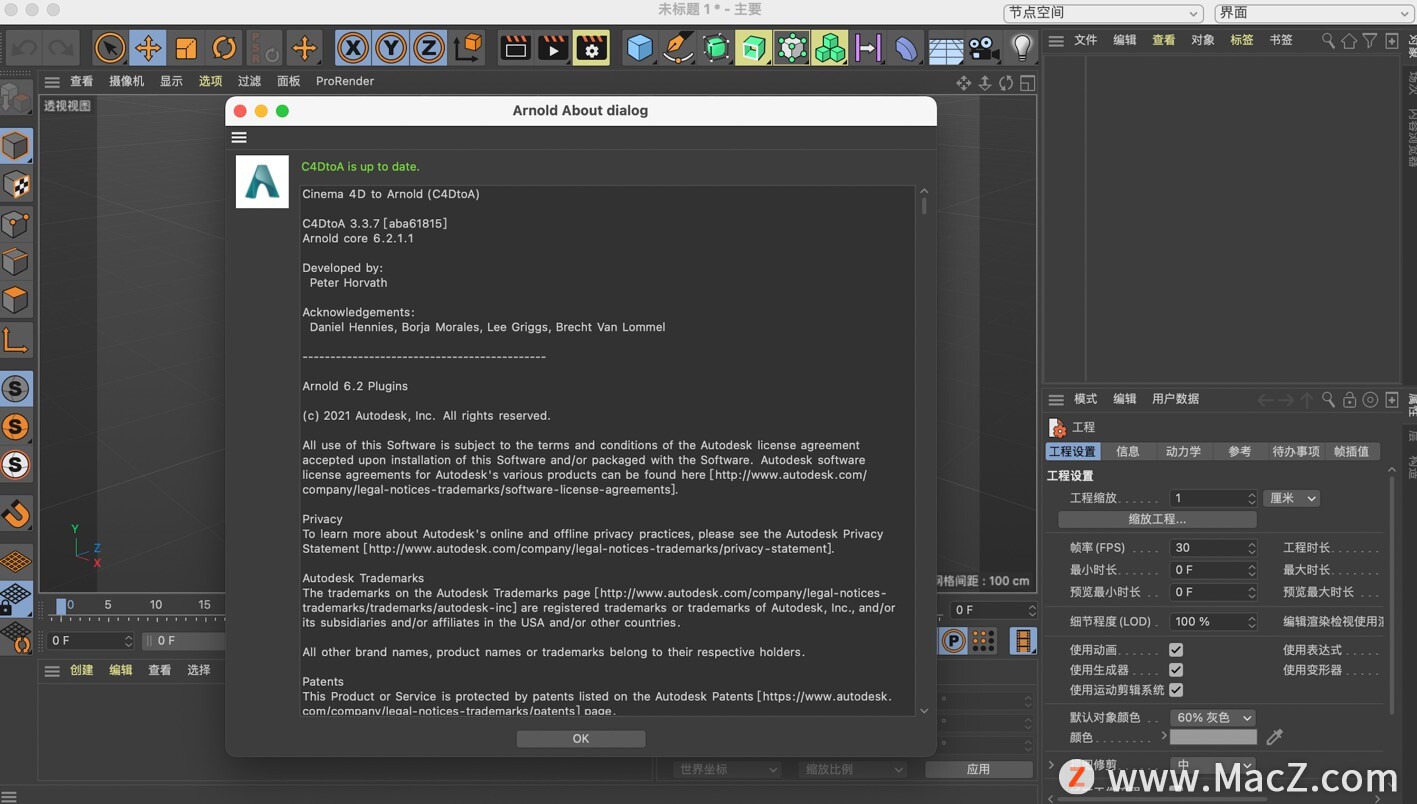Open the viewport 显示 menu

tap(171, 81)
